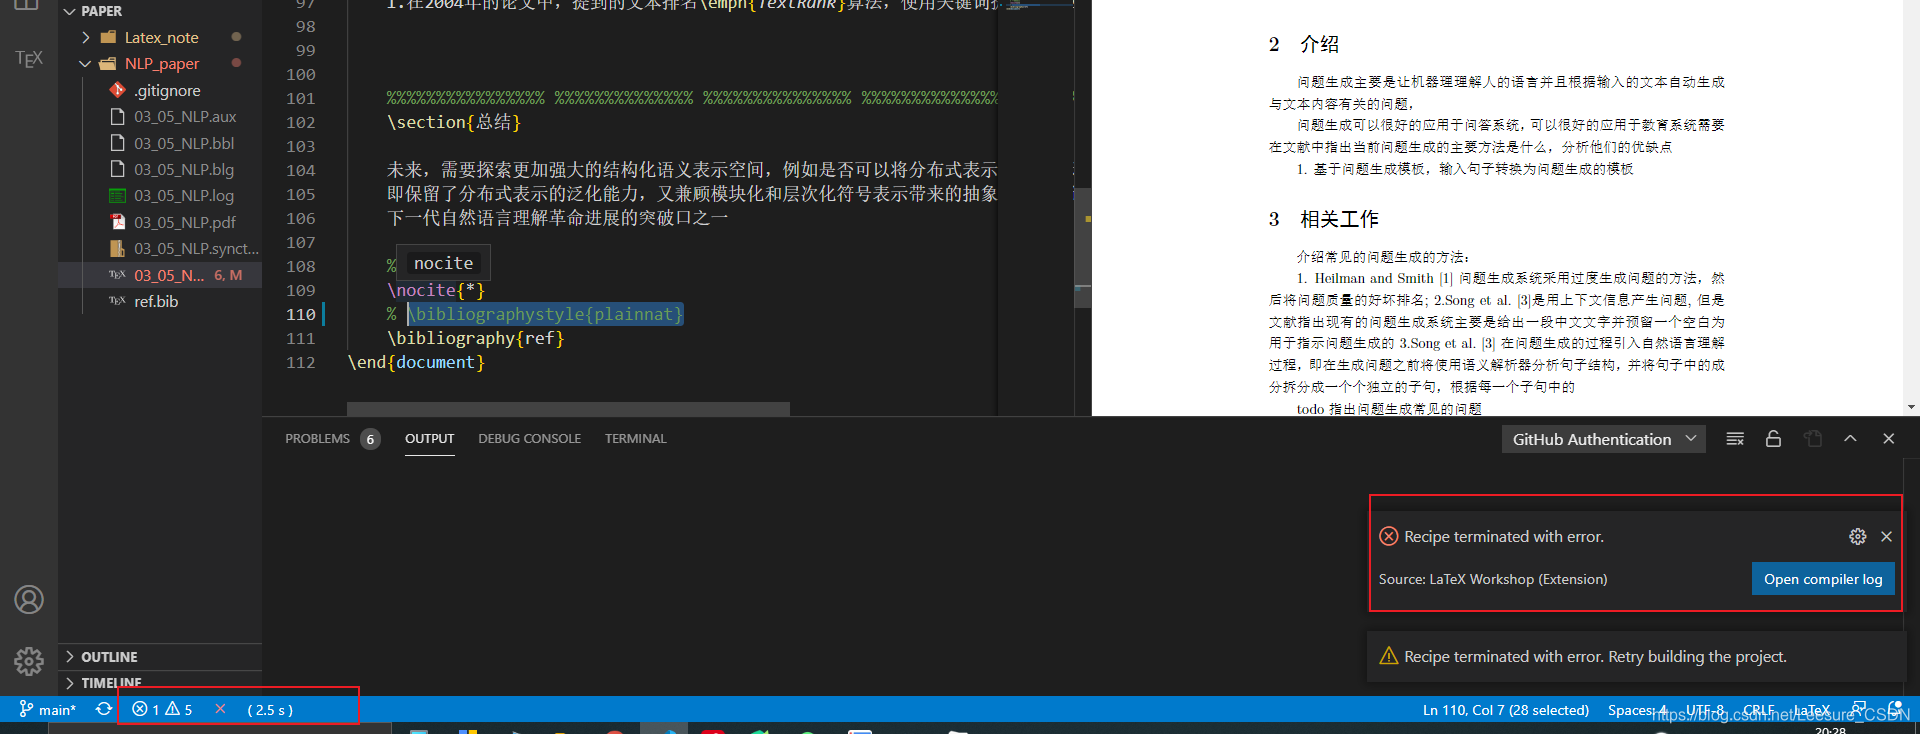1920x734 pixels.
Task: Maximize the bottom panel size
Action: [1850, 439]
